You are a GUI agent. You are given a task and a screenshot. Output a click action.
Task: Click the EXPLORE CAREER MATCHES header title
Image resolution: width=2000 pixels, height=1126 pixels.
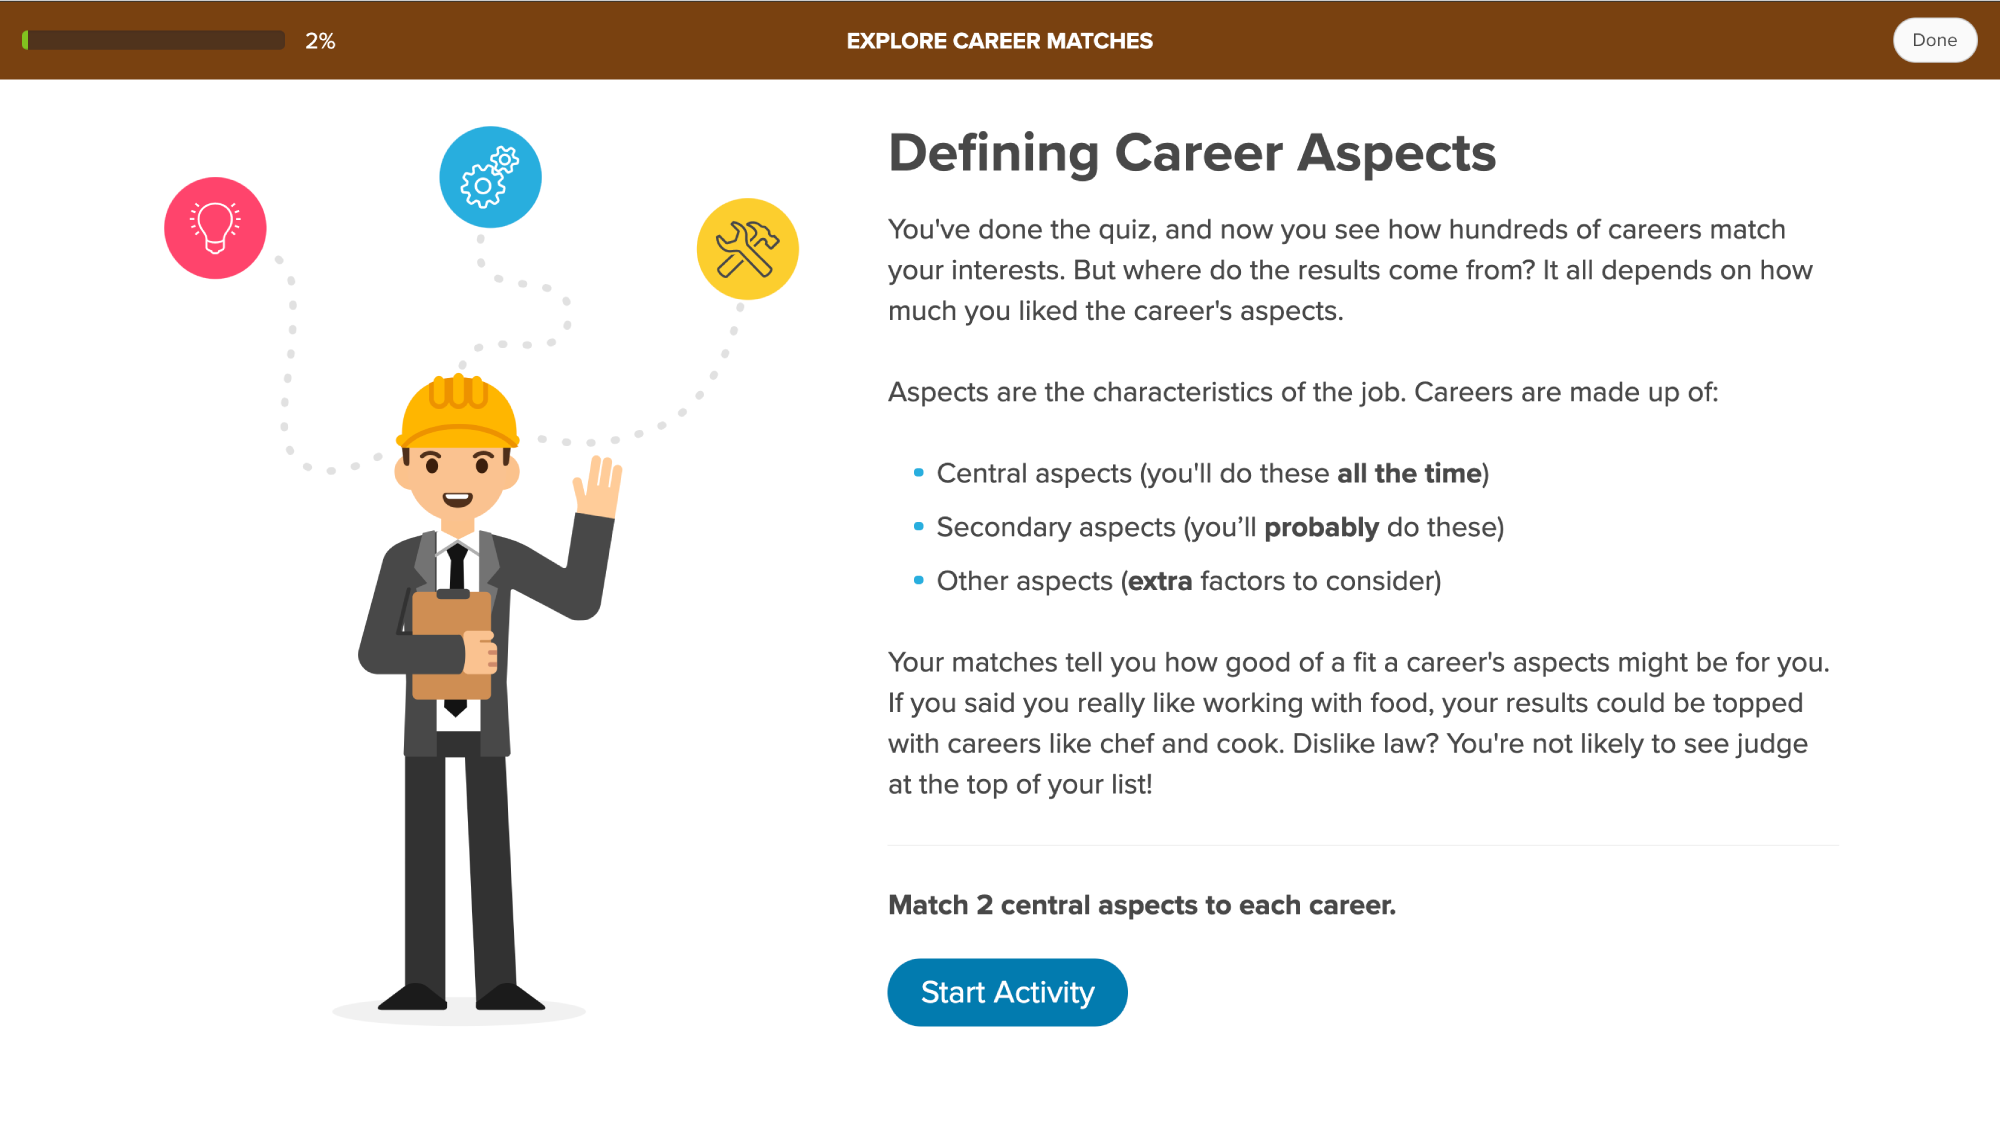coord(999,41)
